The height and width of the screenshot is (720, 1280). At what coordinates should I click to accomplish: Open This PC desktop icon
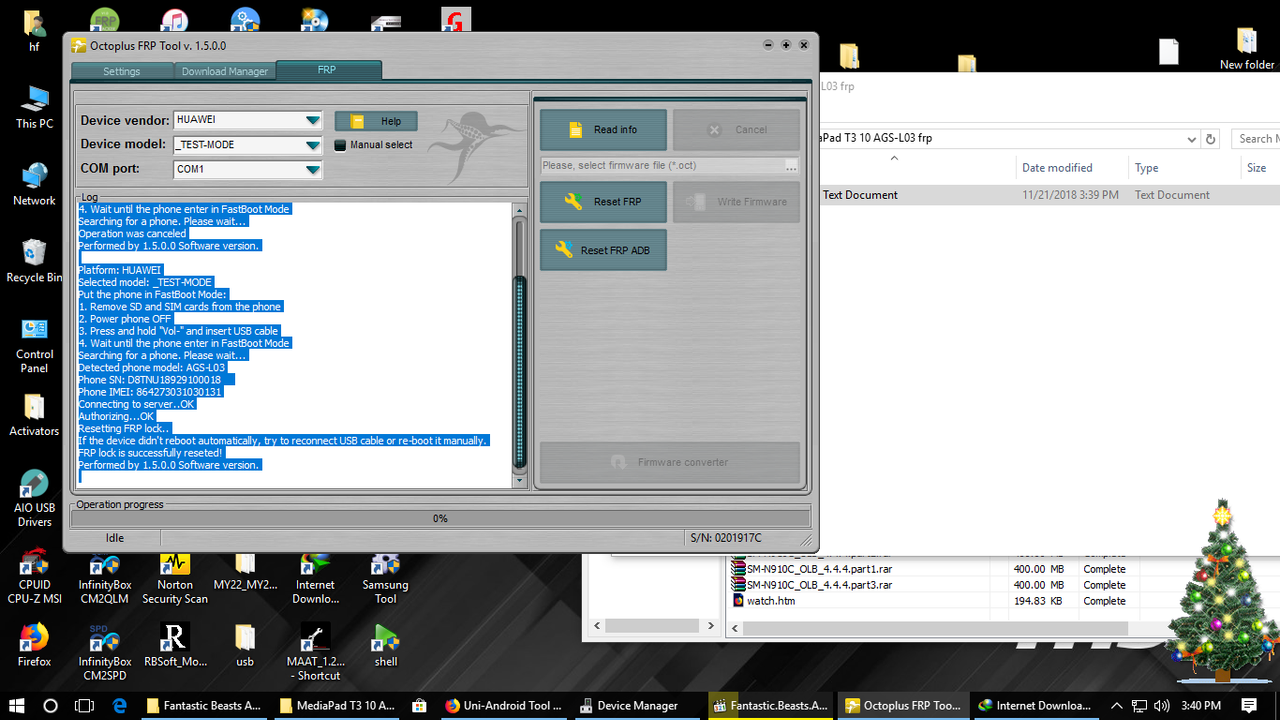pos(34,107)
